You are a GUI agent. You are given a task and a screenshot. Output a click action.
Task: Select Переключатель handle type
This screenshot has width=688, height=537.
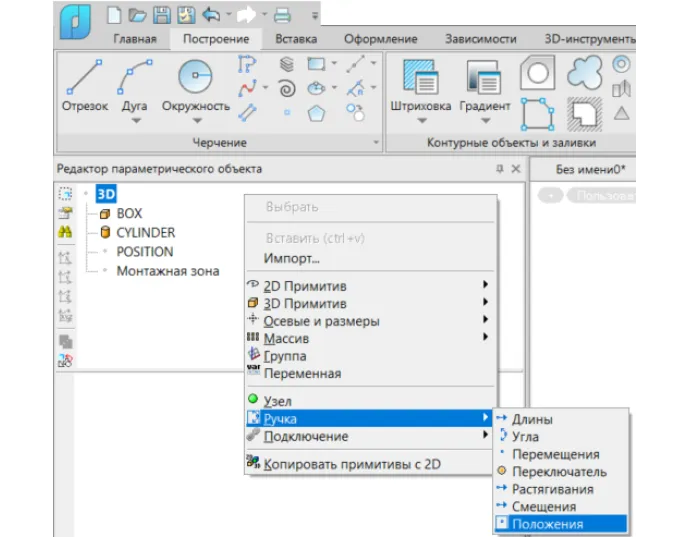[x=562, y=472]
